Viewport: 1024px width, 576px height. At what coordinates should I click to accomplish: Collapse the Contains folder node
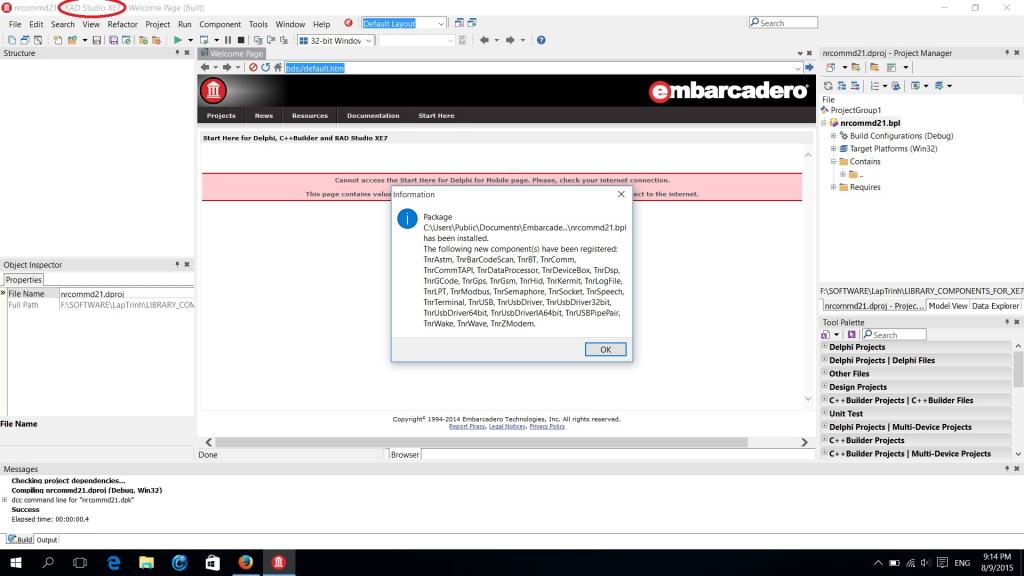click(x=833, y=161)
